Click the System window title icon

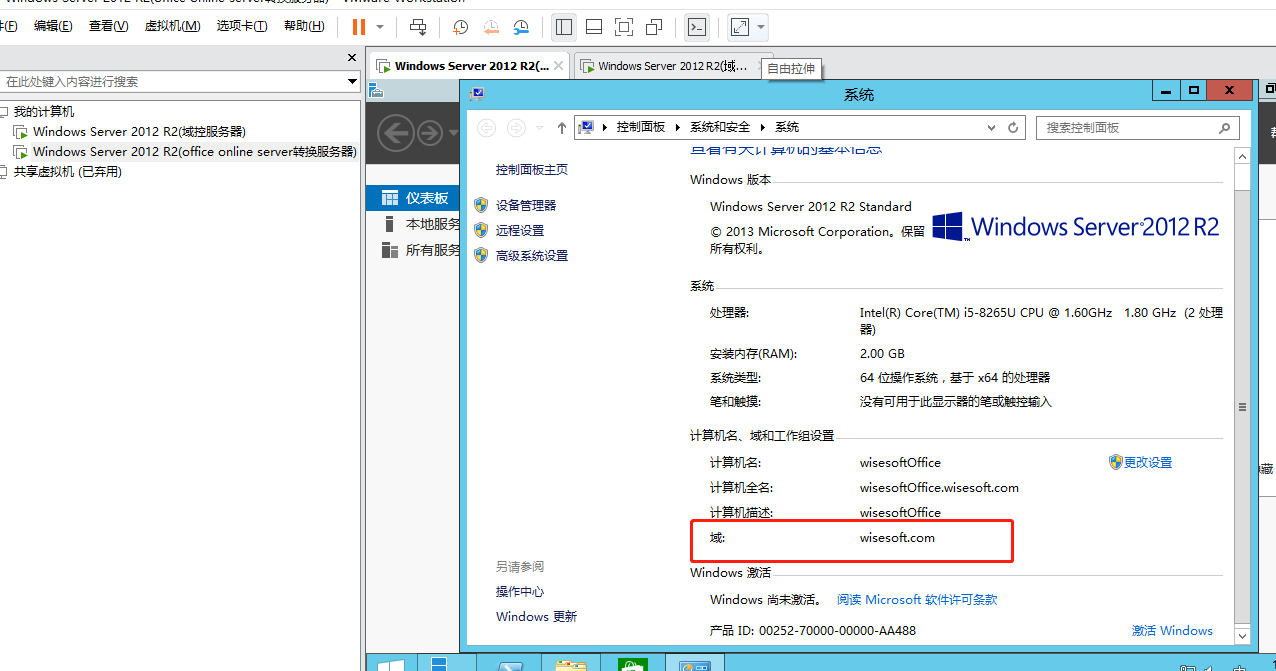(x=477, y=93)
